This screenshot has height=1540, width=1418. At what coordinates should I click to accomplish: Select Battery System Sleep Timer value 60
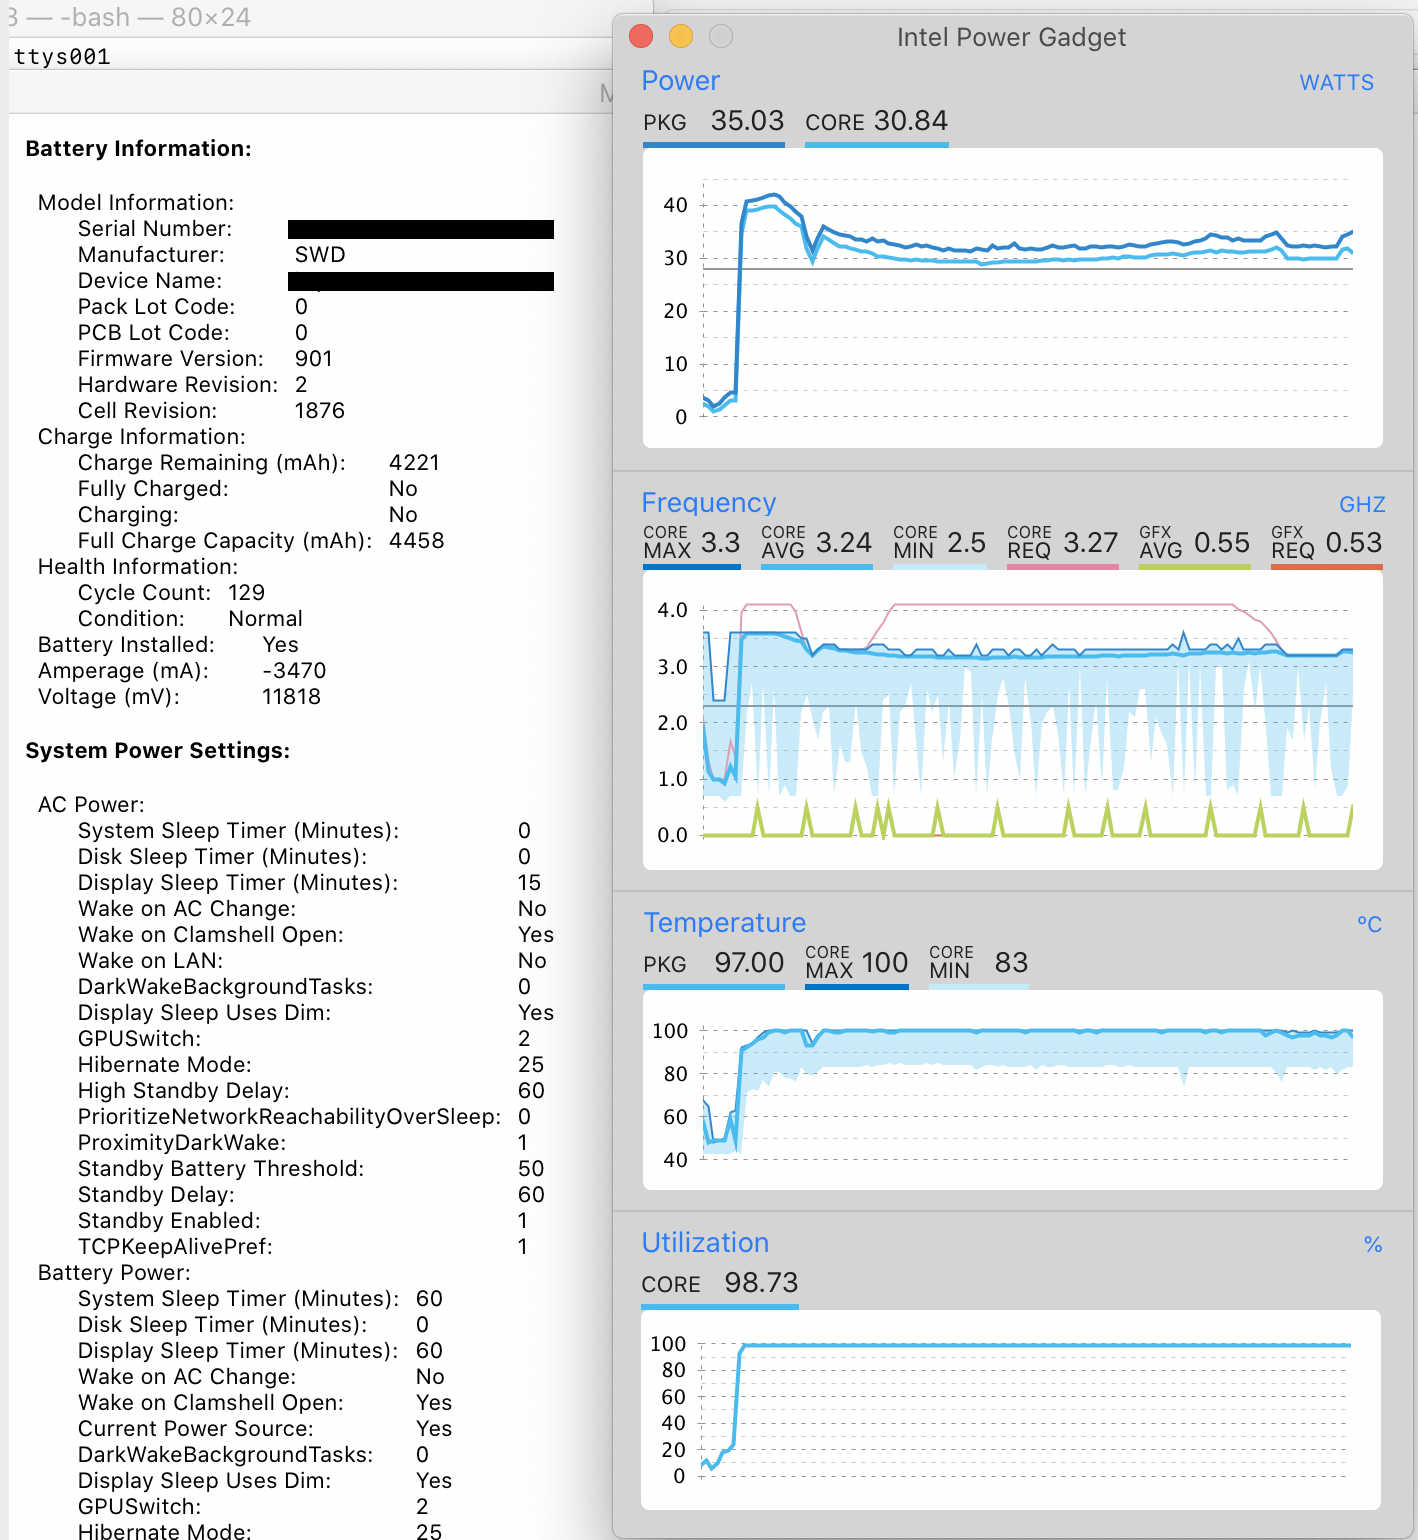[429, 1299]
